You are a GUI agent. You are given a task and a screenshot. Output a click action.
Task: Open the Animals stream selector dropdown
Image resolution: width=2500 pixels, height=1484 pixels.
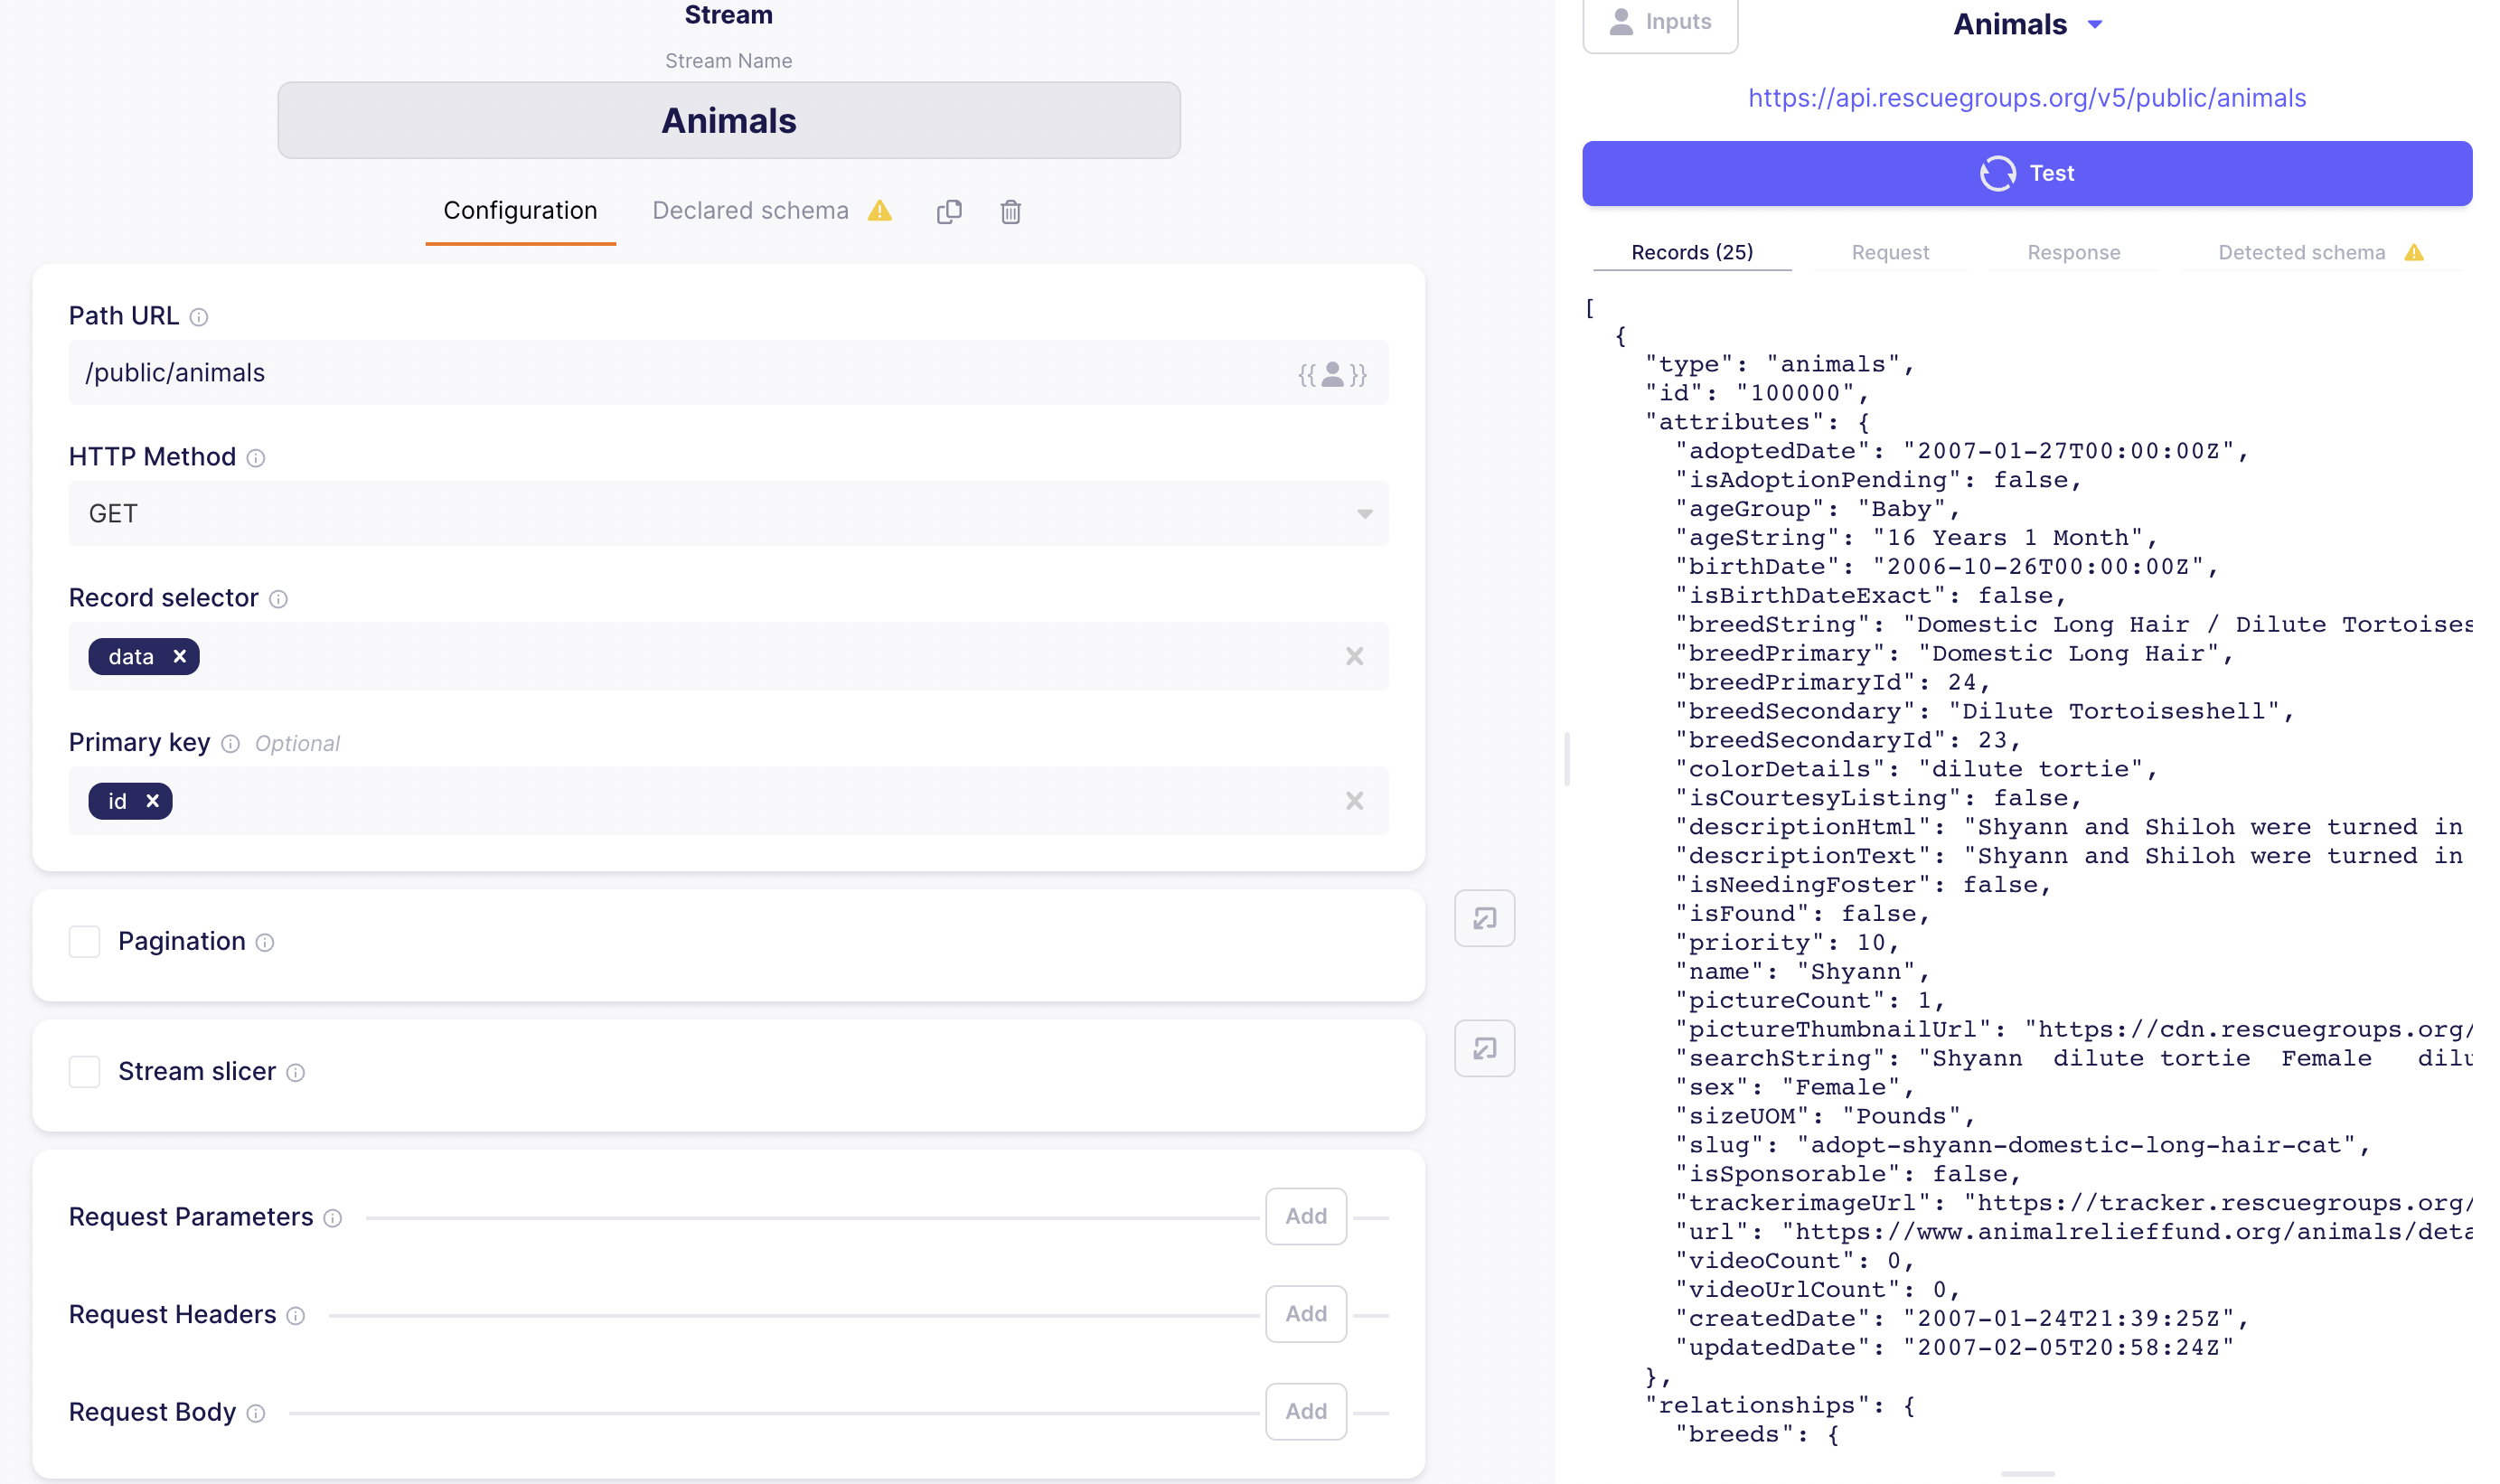[x=2097, y=24]
